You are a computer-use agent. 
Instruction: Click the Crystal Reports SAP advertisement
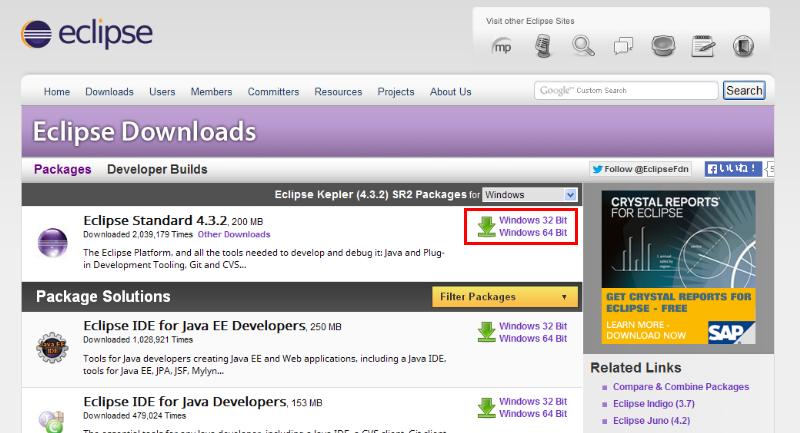(678, 267)
